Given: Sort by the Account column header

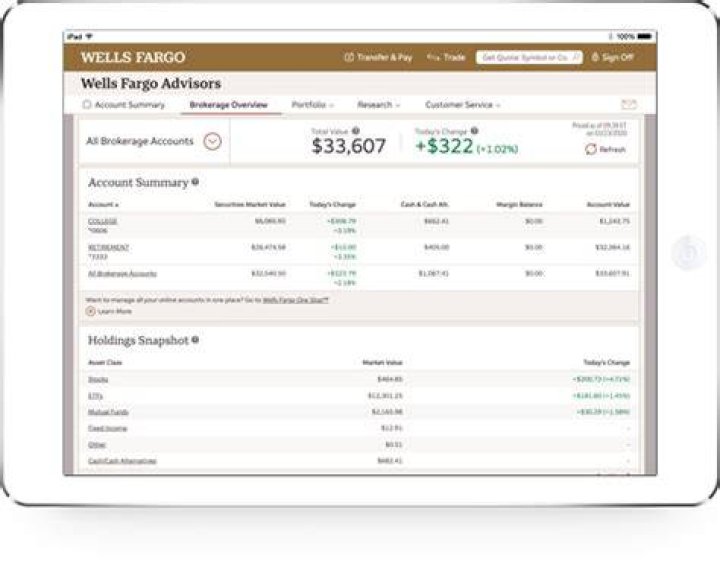Looking at the screenshot, I should [103, 204].
